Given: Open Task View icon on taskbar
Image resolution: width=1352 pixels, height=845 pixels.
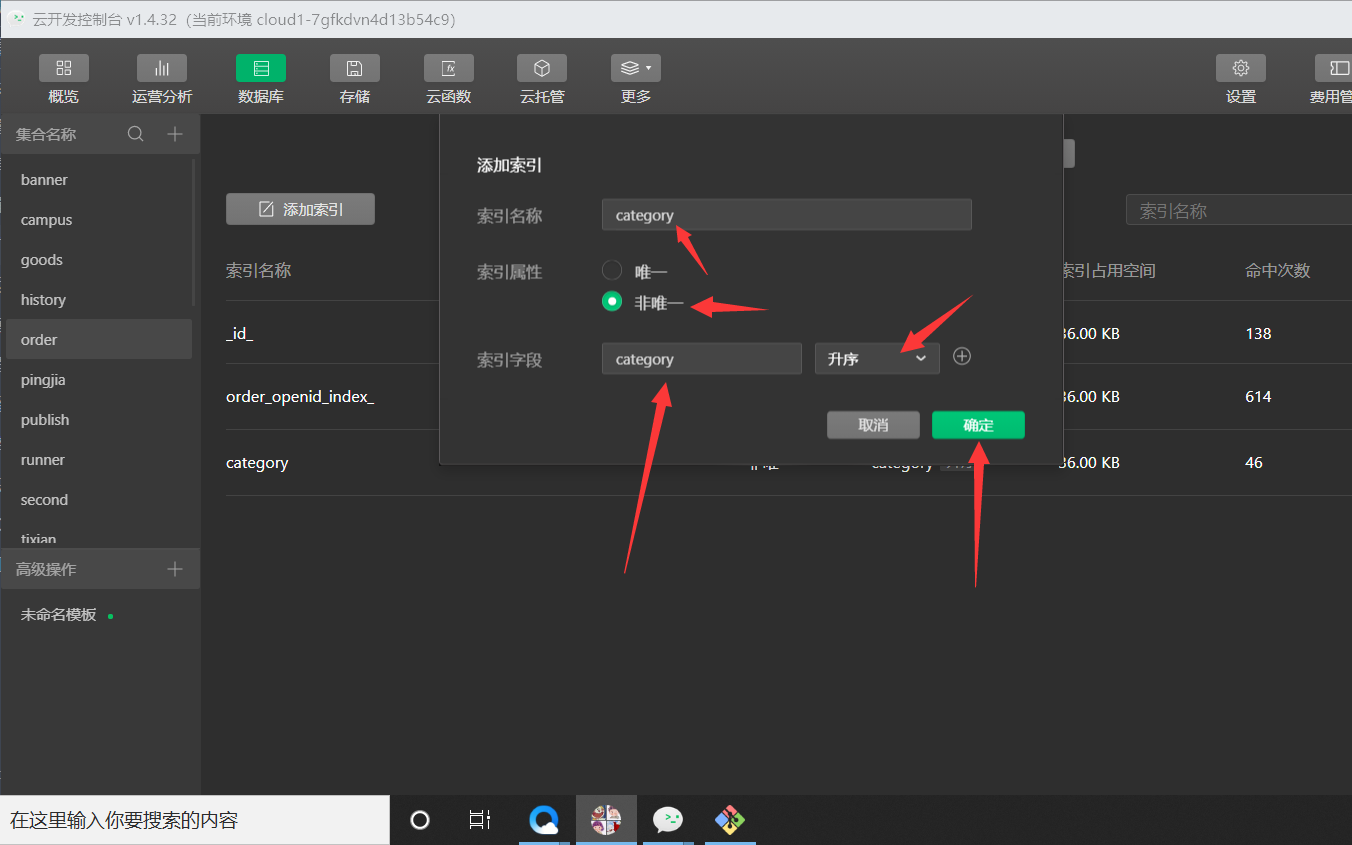Looking at the screenshot, I should click(480, 820).
